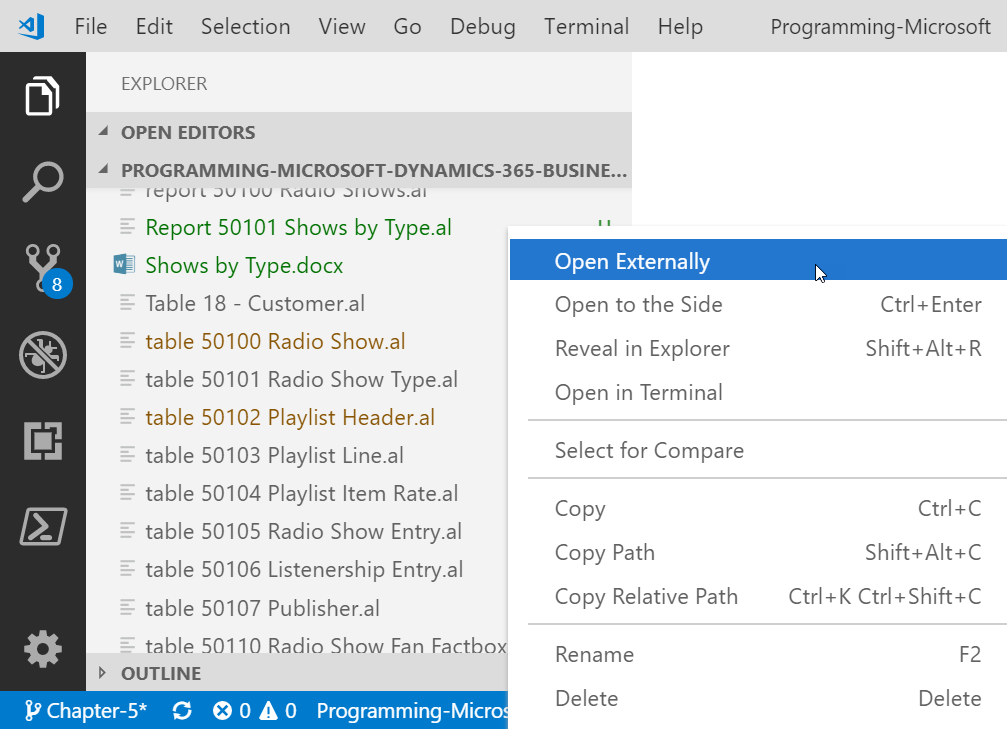Click the synchronize changes icon in status bar
The height and width of the screenshot is (730, 1007).
point(182,711)
